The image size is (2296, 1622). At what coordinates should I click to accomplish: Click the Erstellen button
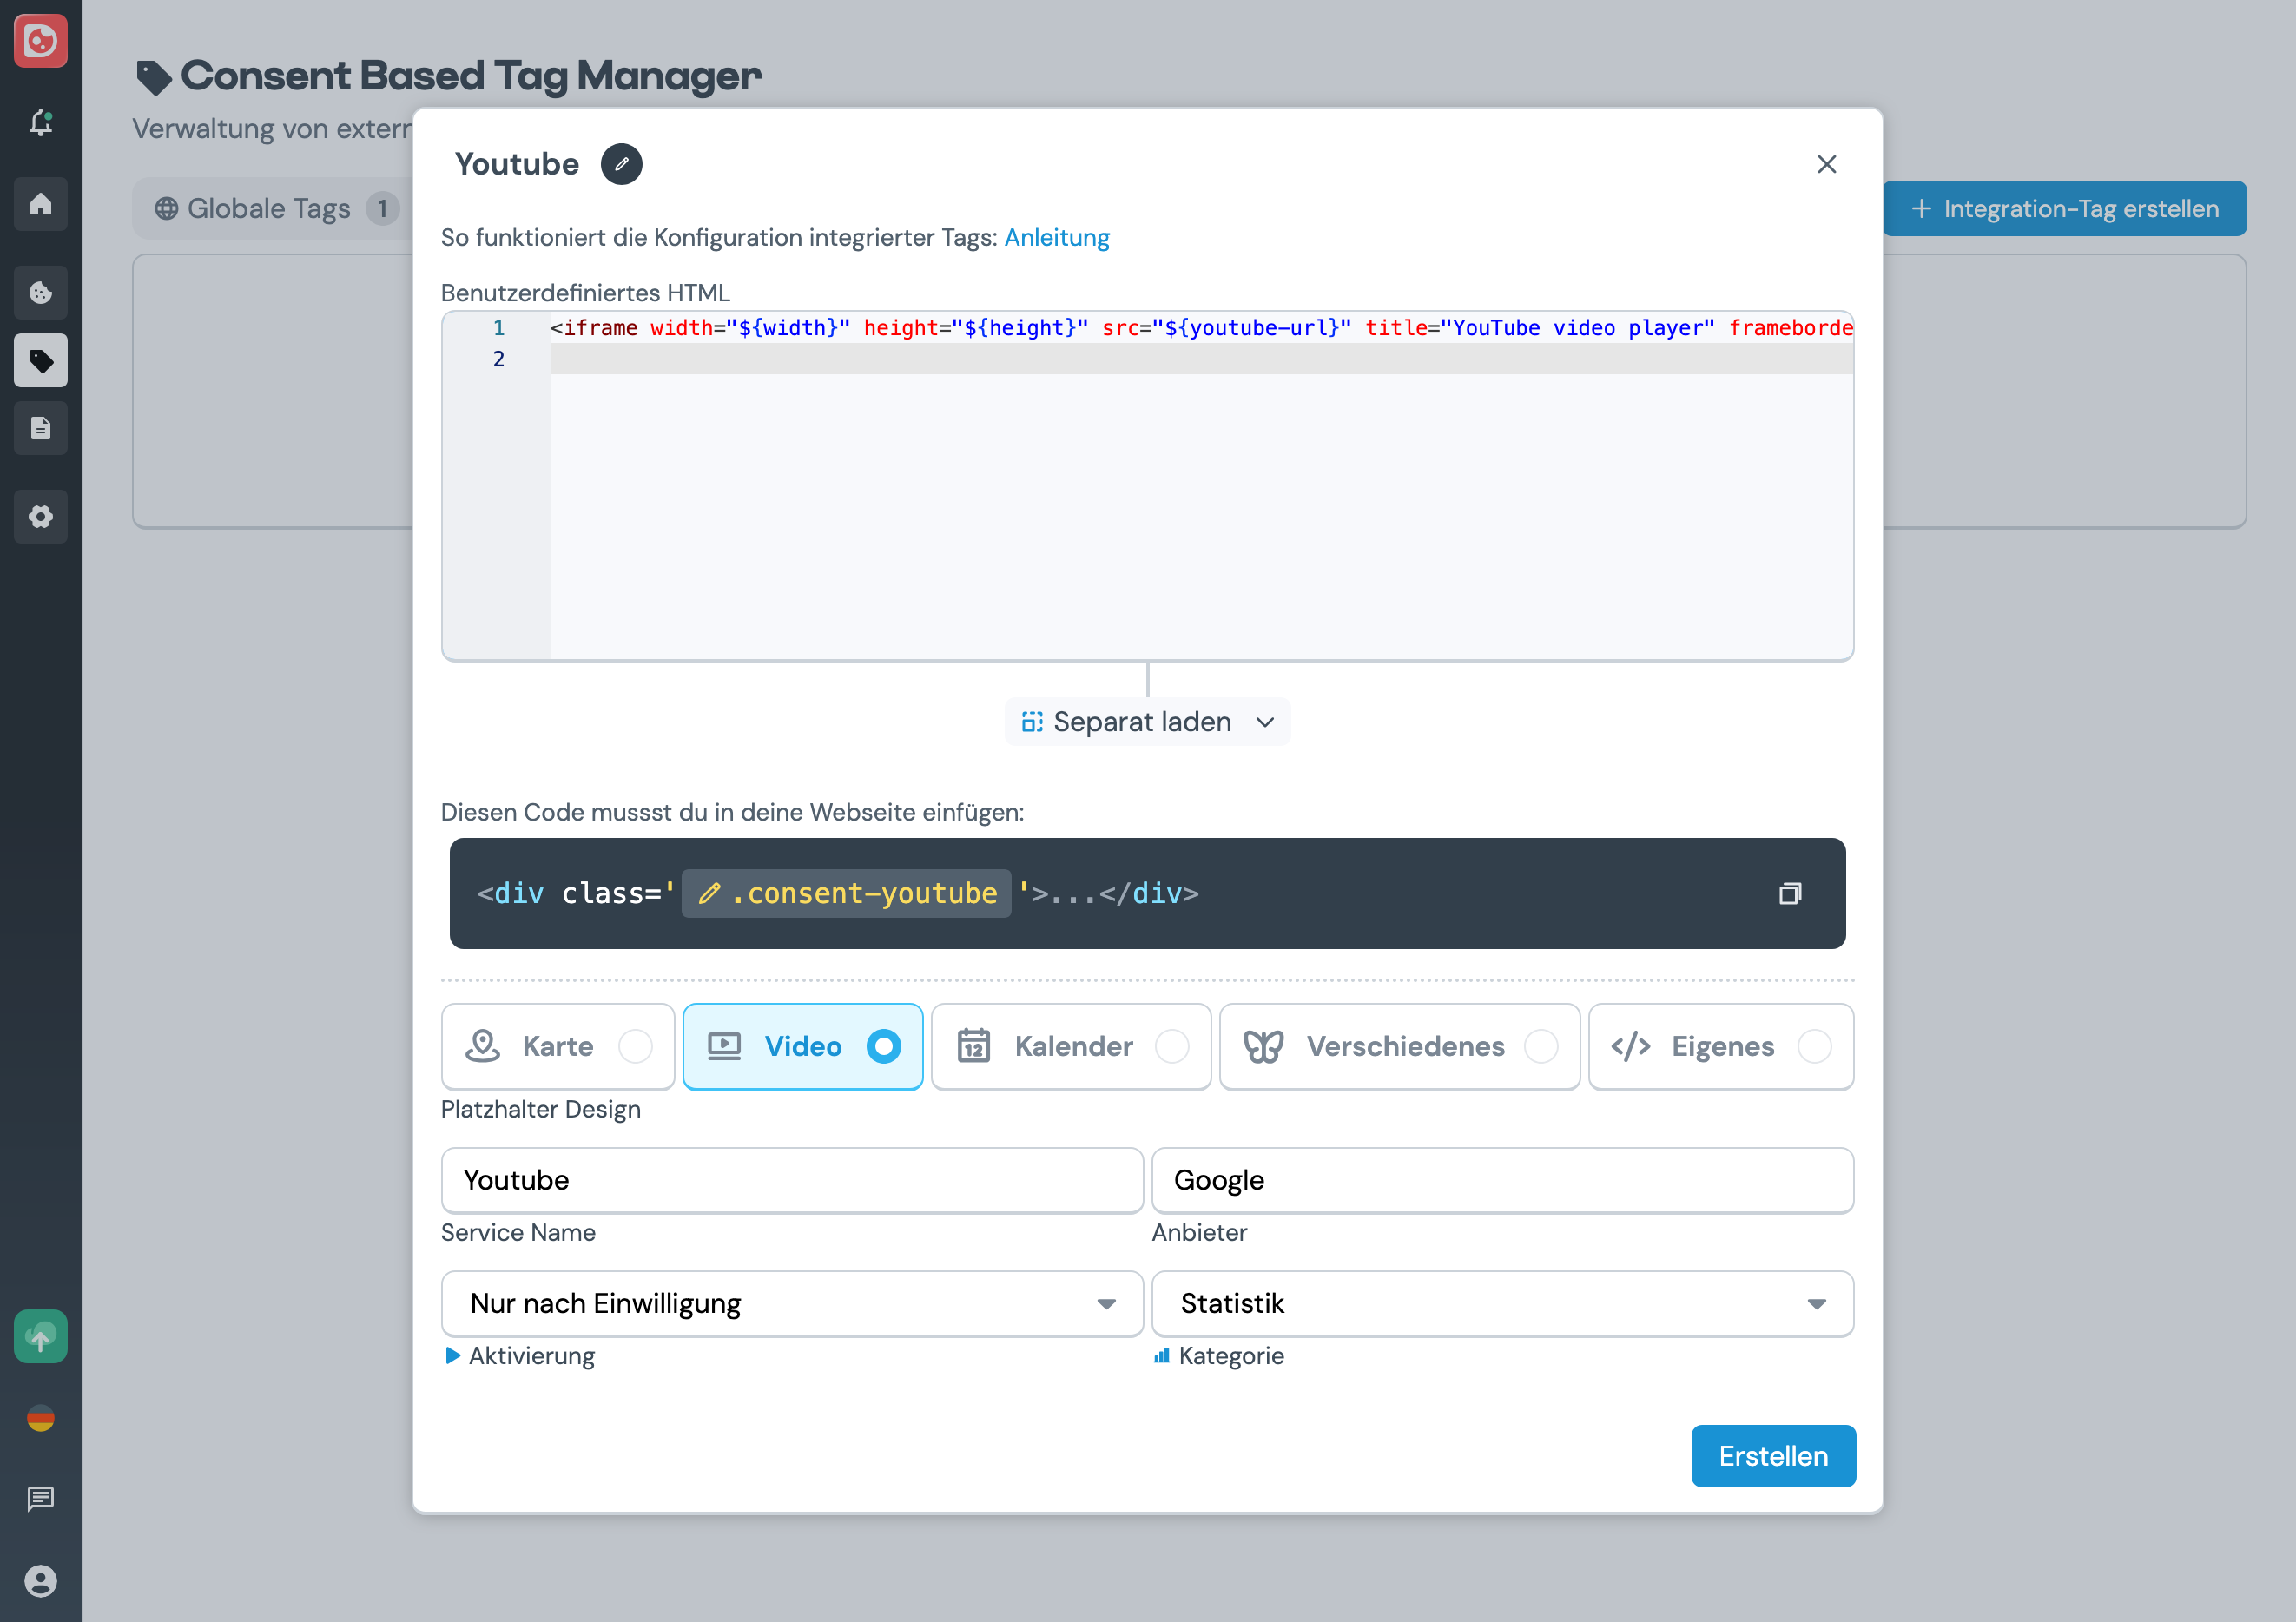[1773, 1456]
